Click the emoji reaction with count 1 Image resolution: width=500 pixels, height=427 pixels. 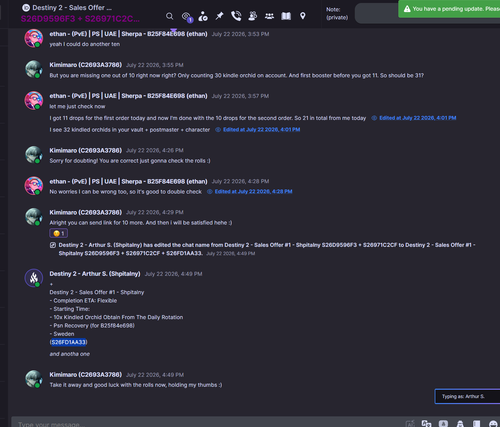click(x=59, y=233)
